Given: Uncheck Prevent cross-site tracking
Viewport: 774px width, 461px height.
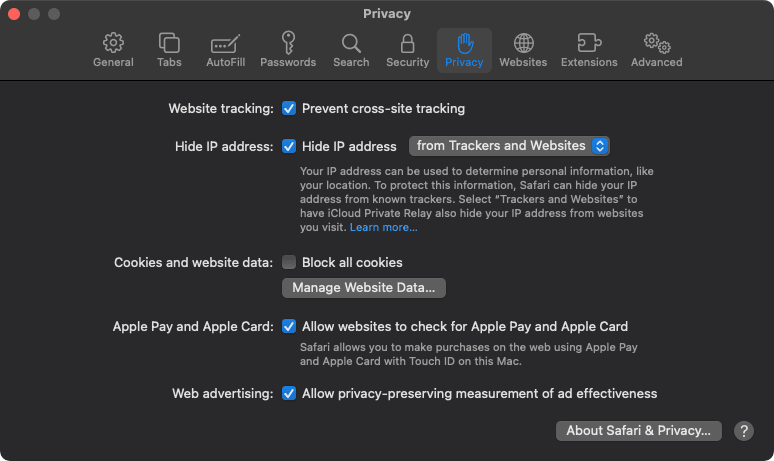Looking at the screenshot, I should (289, 108).
